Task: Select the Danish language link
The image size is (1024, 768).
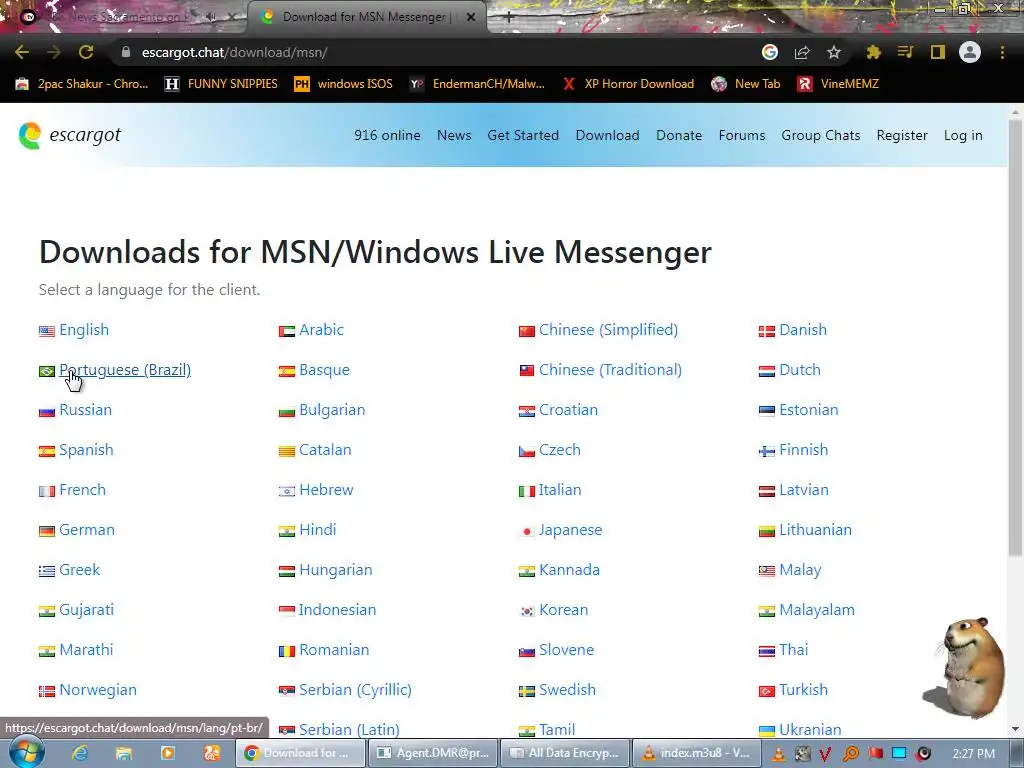Action: coord(803,330)
